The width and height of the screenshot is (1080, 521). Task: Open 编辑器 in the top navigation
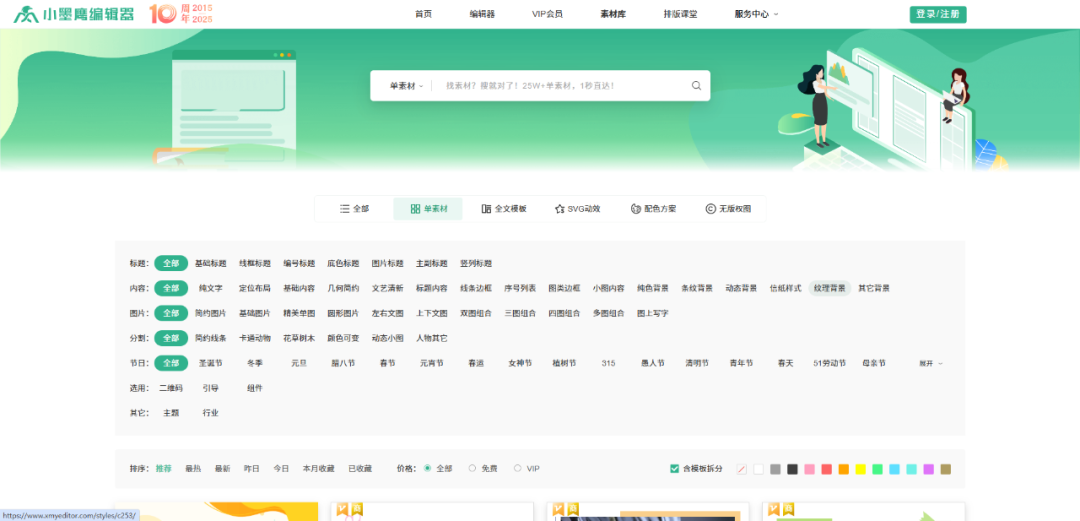point(482,14)
